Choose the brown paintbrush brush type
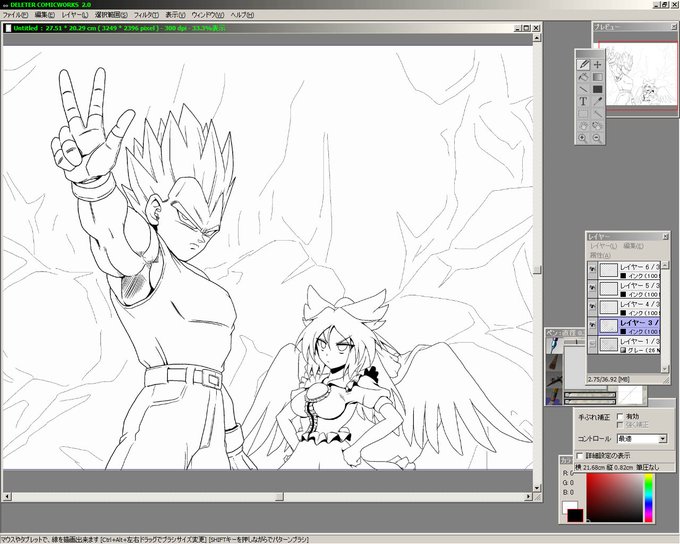The height and width of the screenshot is (544, 680). tap(554, 362)
